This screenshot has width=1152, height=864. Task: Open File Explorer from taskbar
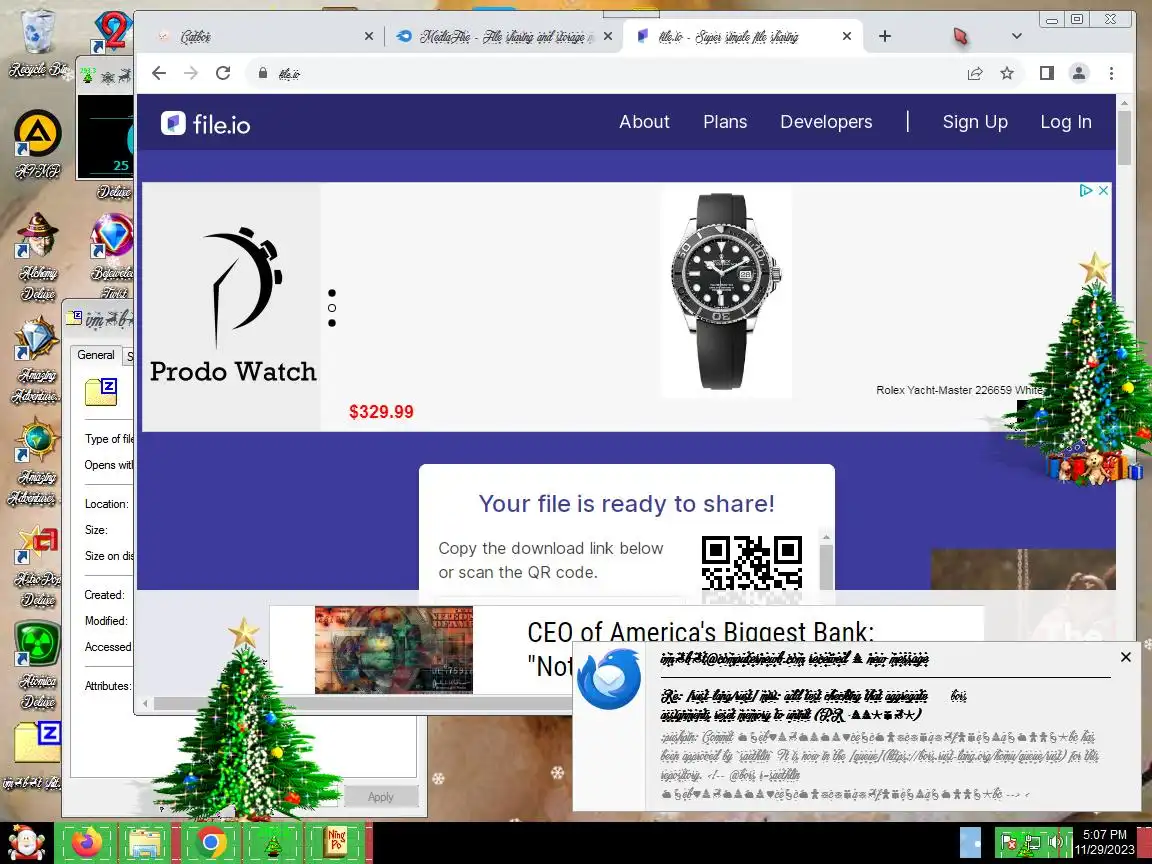[145, 843]
